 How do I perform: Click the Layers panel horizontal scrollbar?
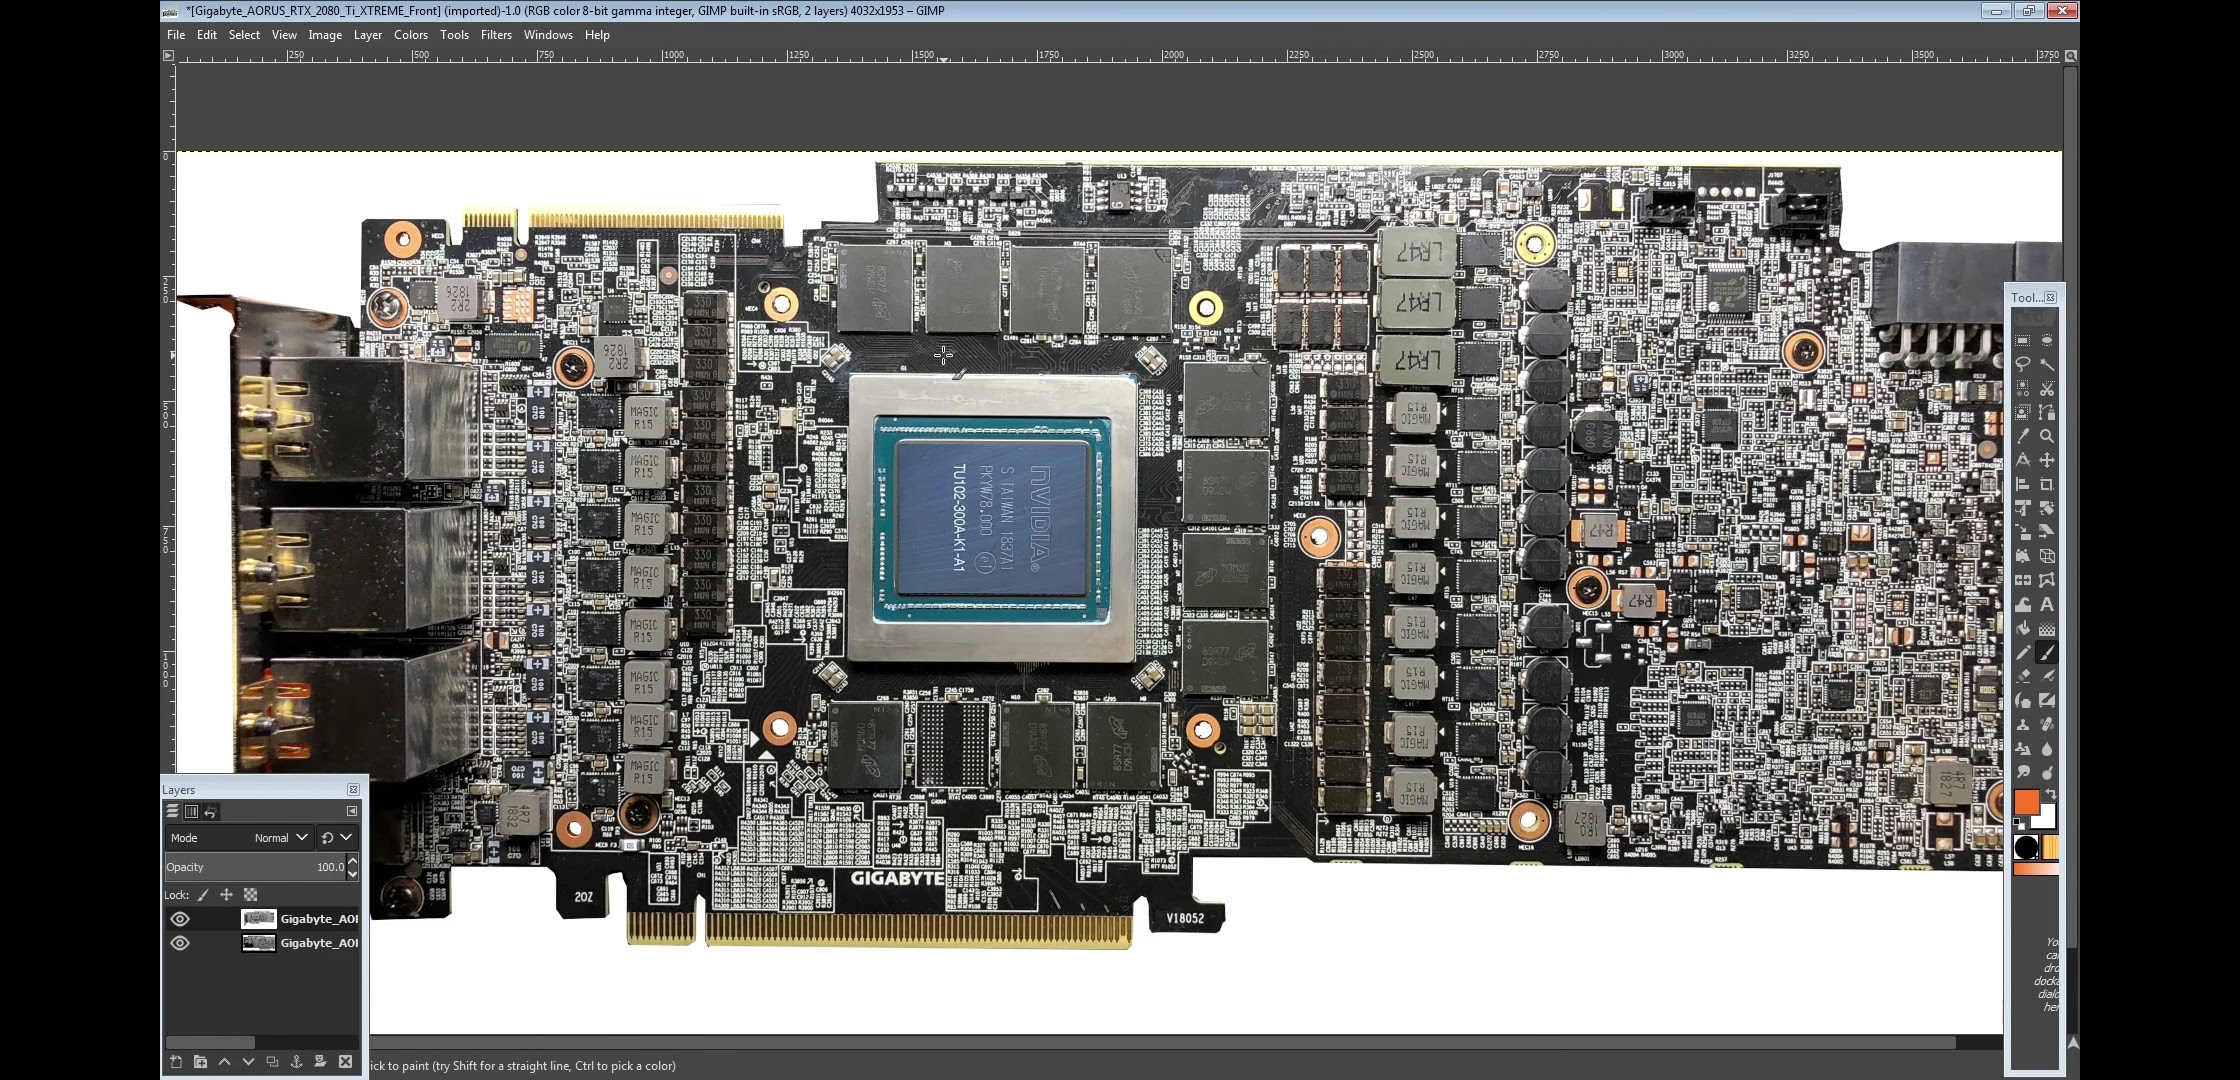(210, 1042)
